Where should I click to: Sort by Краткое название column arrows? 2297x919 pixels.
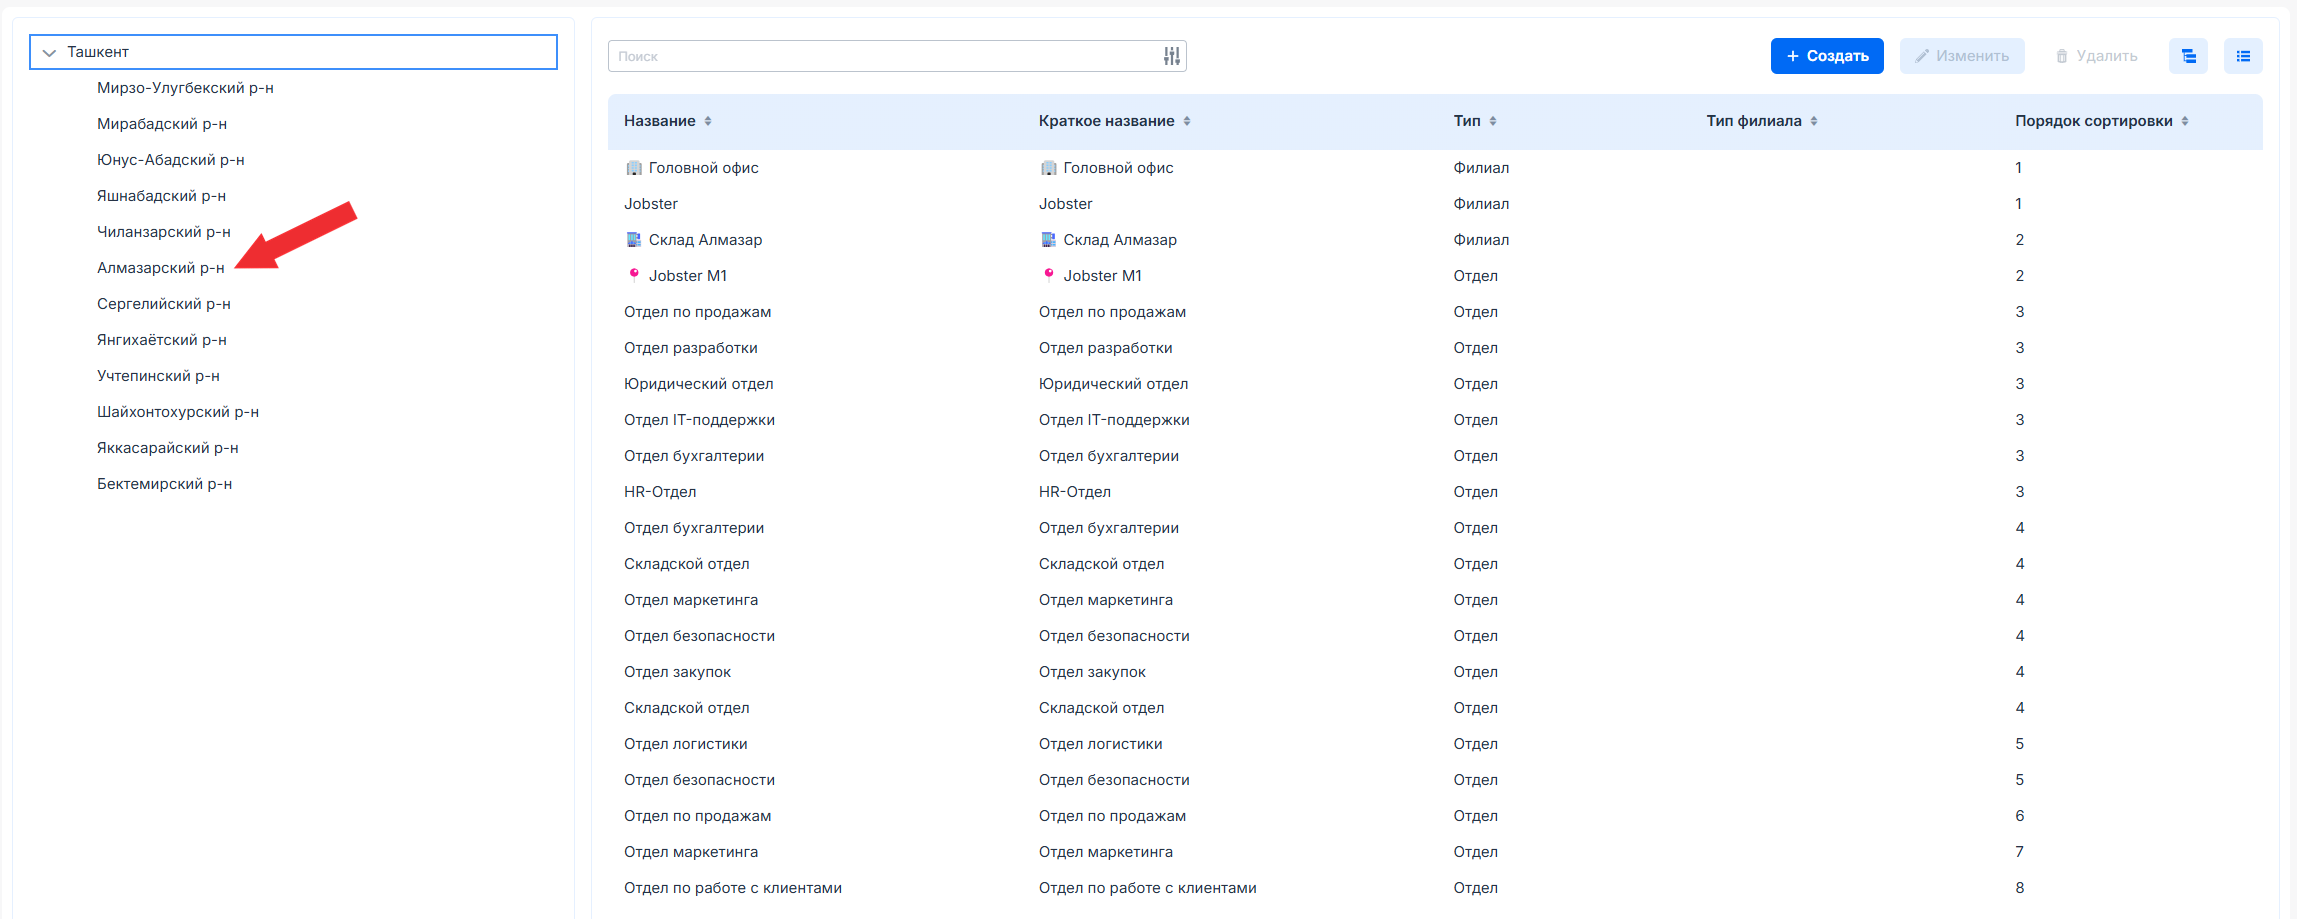1187,121
